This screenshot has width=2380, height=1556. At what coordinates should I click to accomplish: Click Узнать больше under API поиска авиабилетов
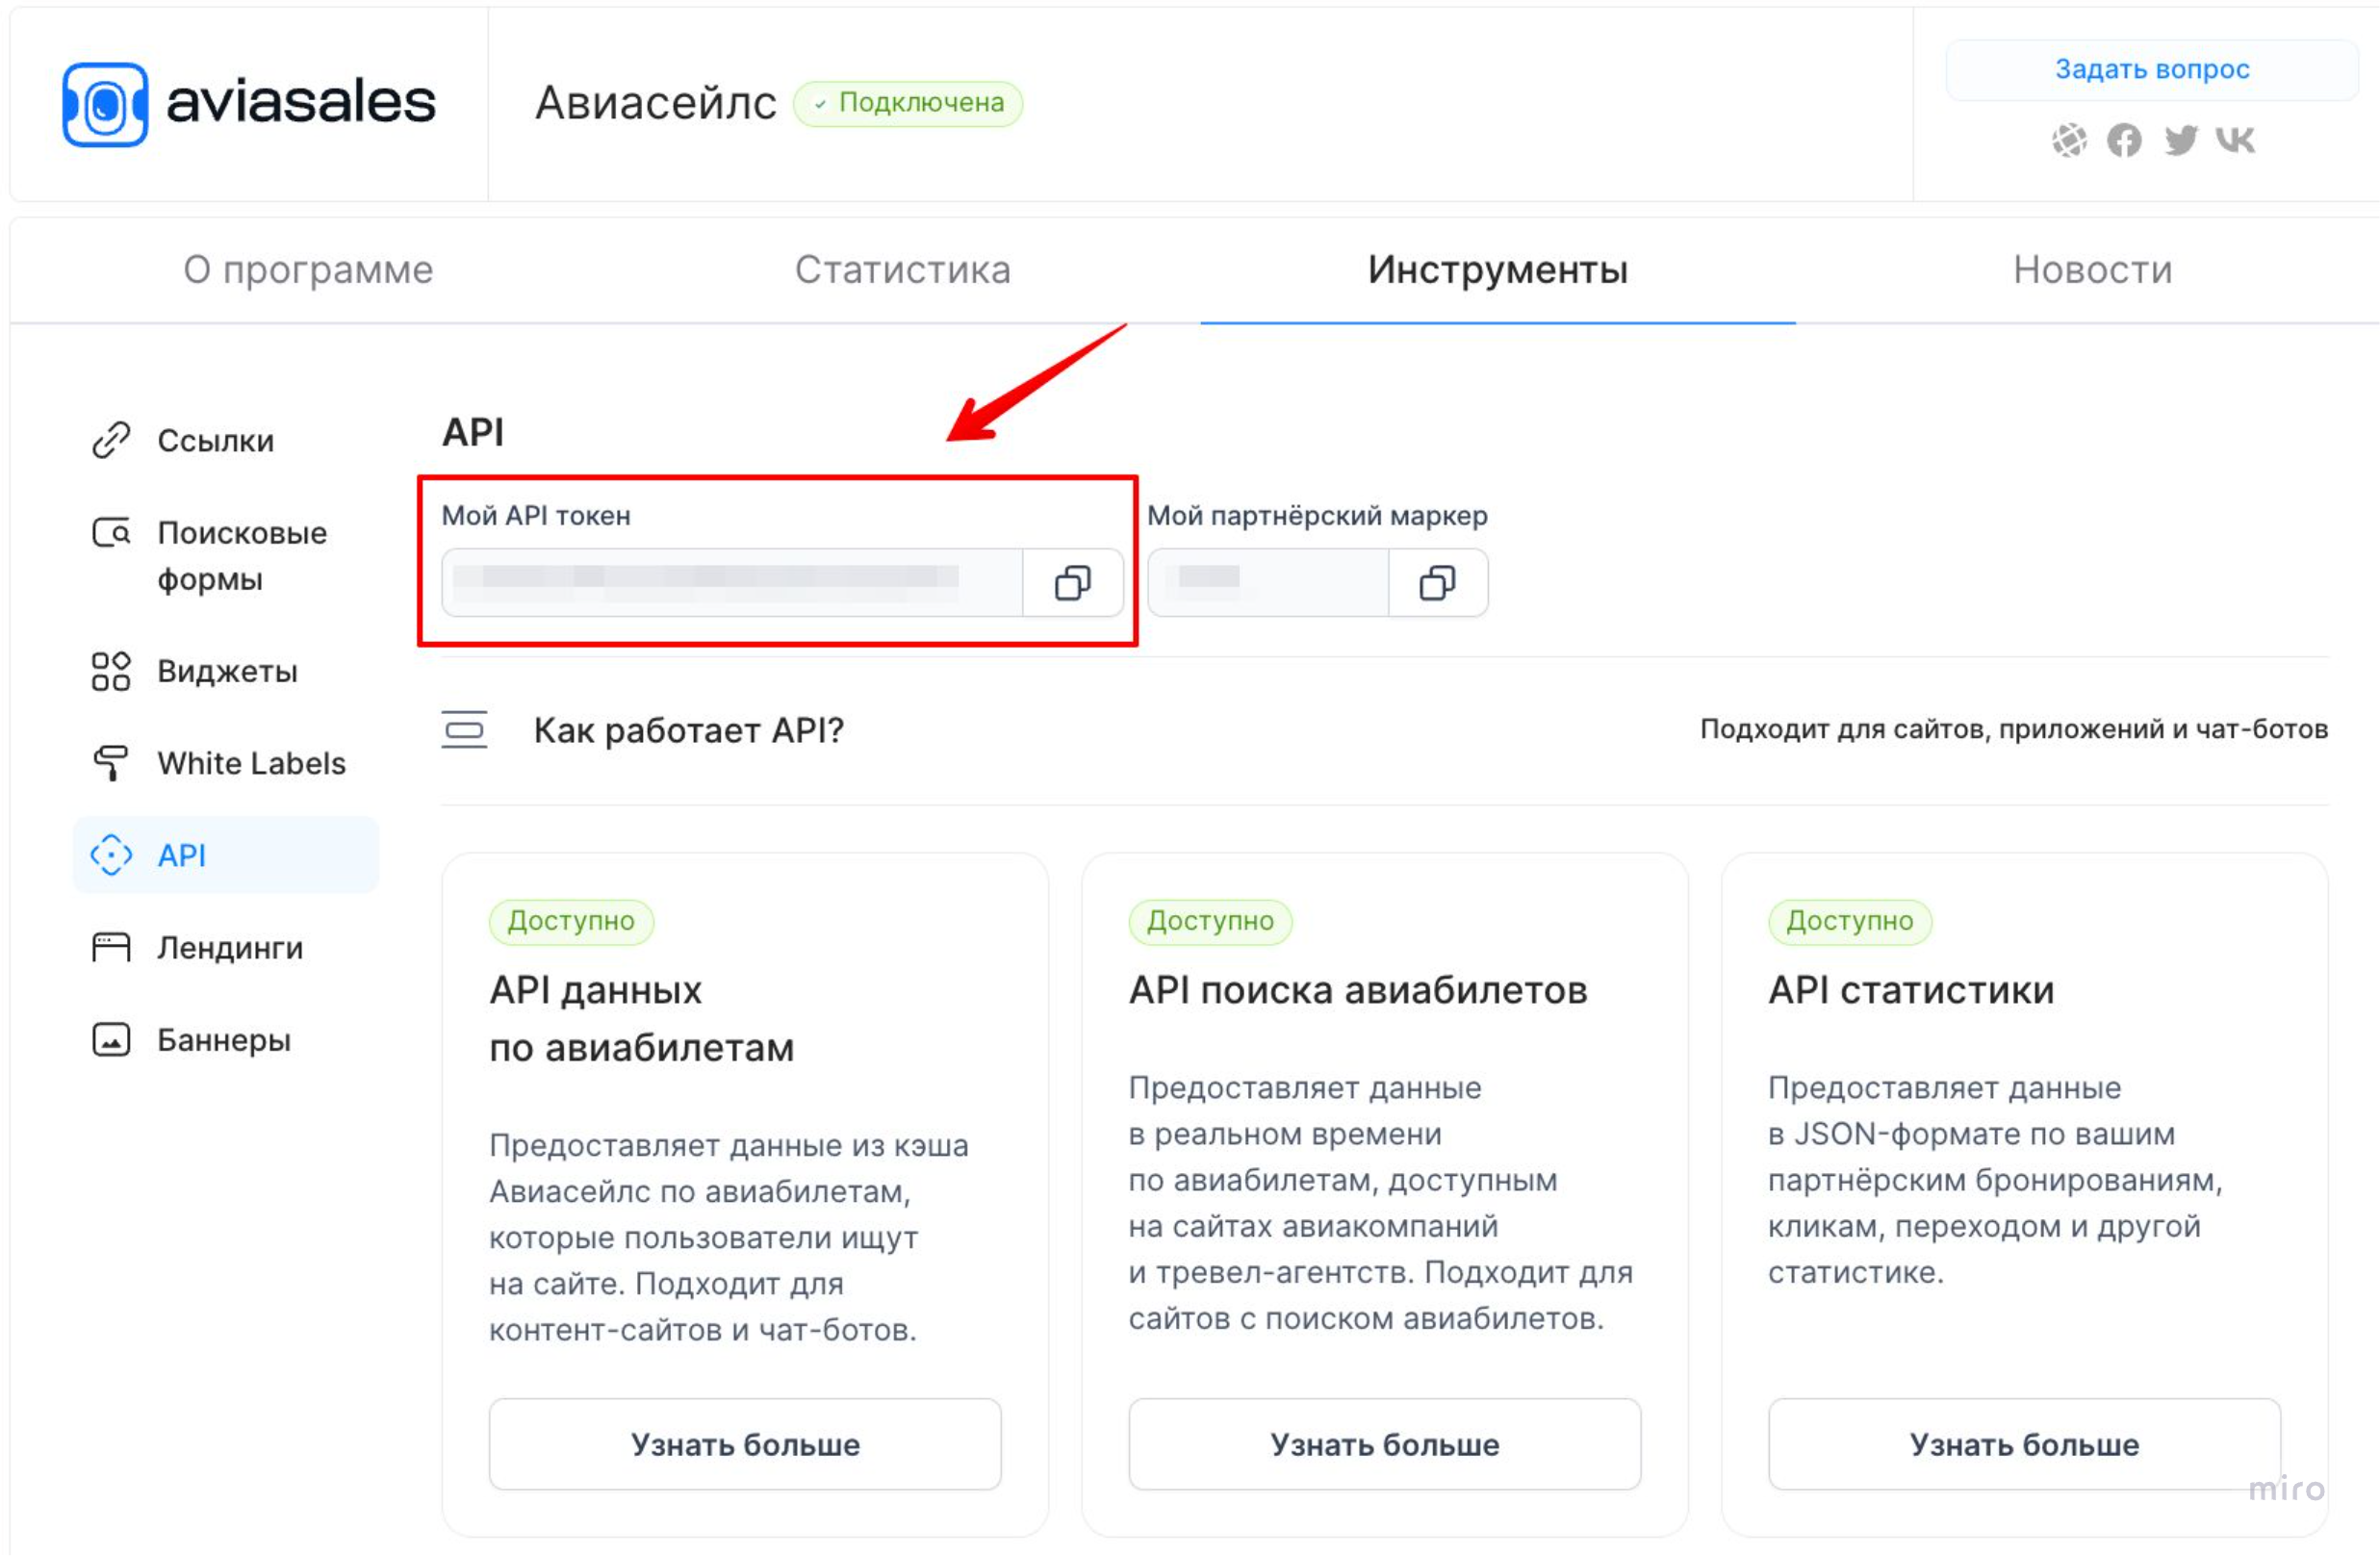tap(1385, 1444)
